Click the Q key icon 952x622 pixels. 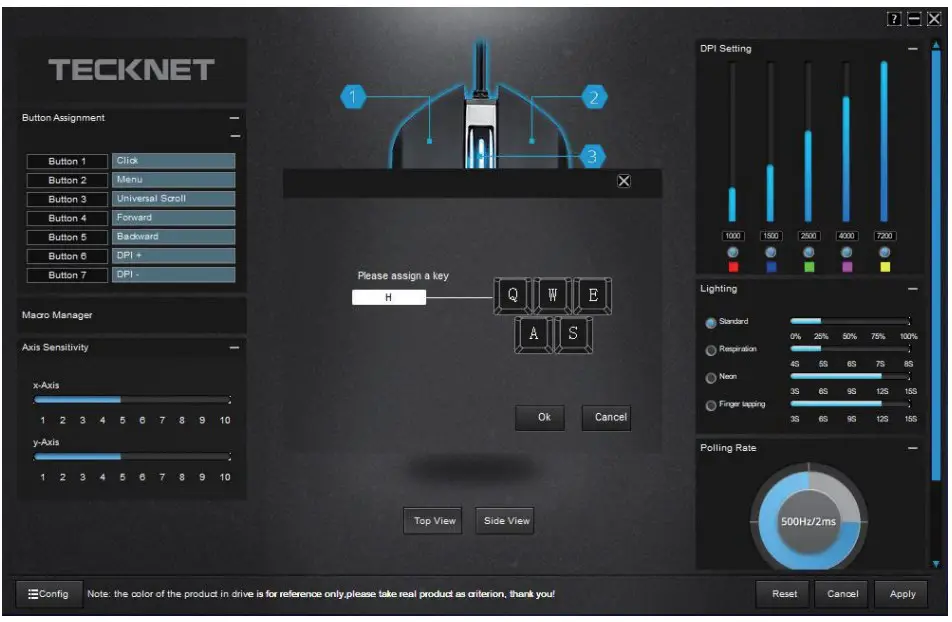[512, 296]
